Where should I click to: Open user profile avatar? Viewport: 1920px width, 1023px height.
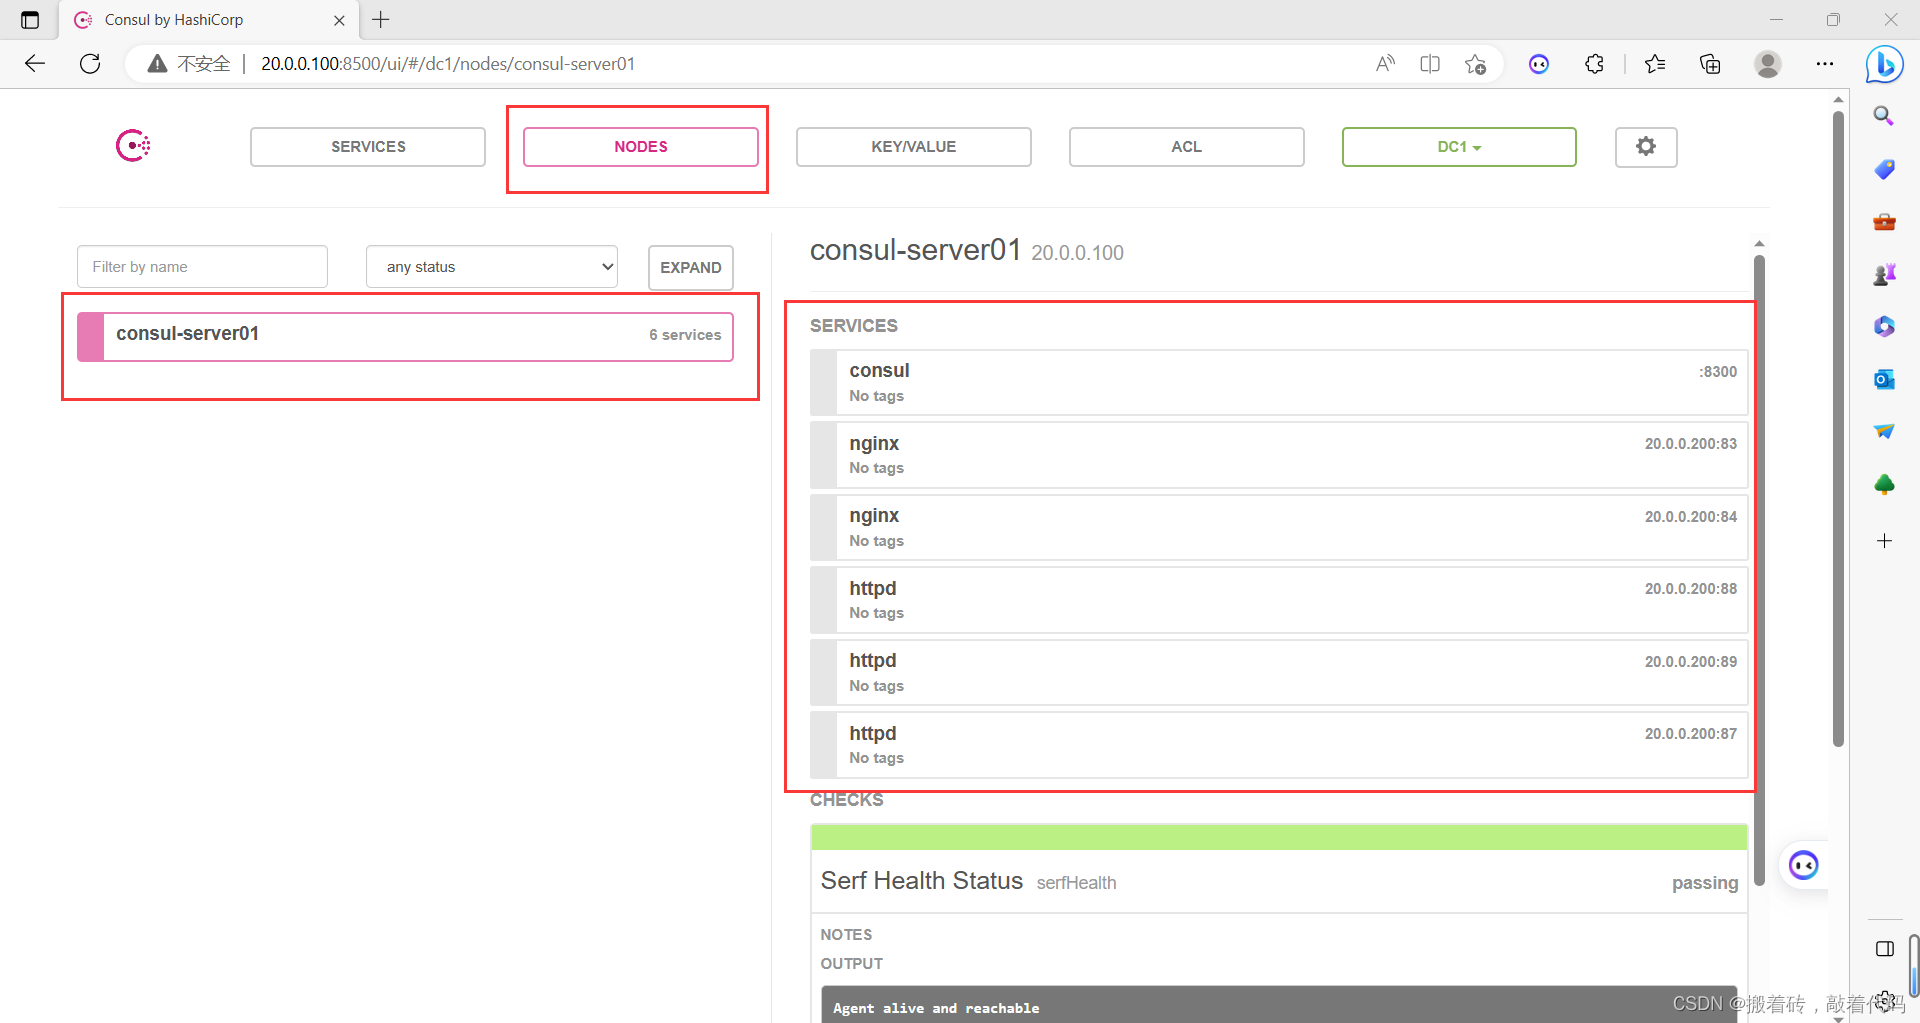click(1768, 64)
